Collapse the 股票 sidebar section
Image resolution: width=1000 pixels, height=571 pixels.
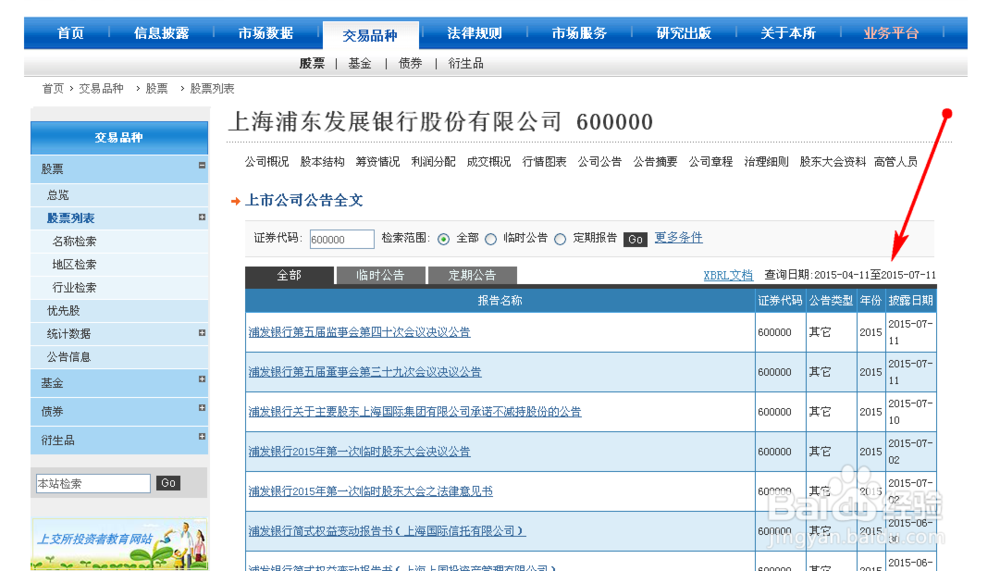click(202, 165)
